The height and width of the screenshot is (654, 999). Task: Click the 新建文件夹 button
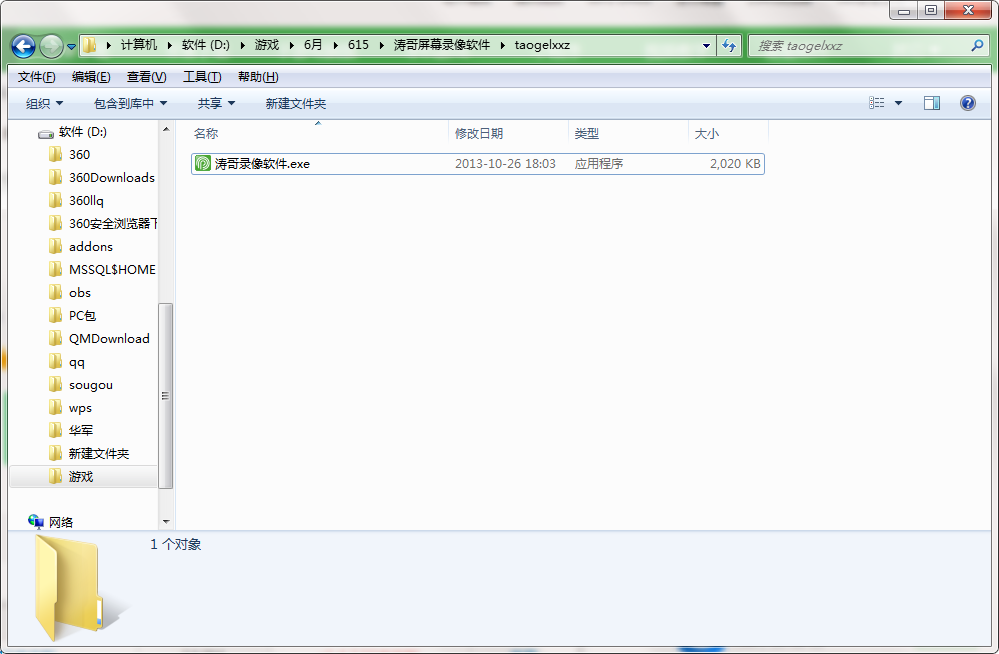[x=295, y=103]
